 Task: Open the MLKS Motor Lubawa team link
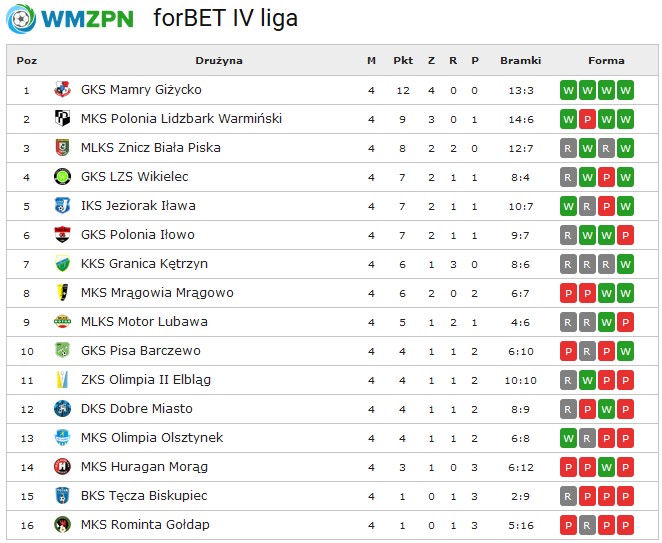click(x=144, y=322)
